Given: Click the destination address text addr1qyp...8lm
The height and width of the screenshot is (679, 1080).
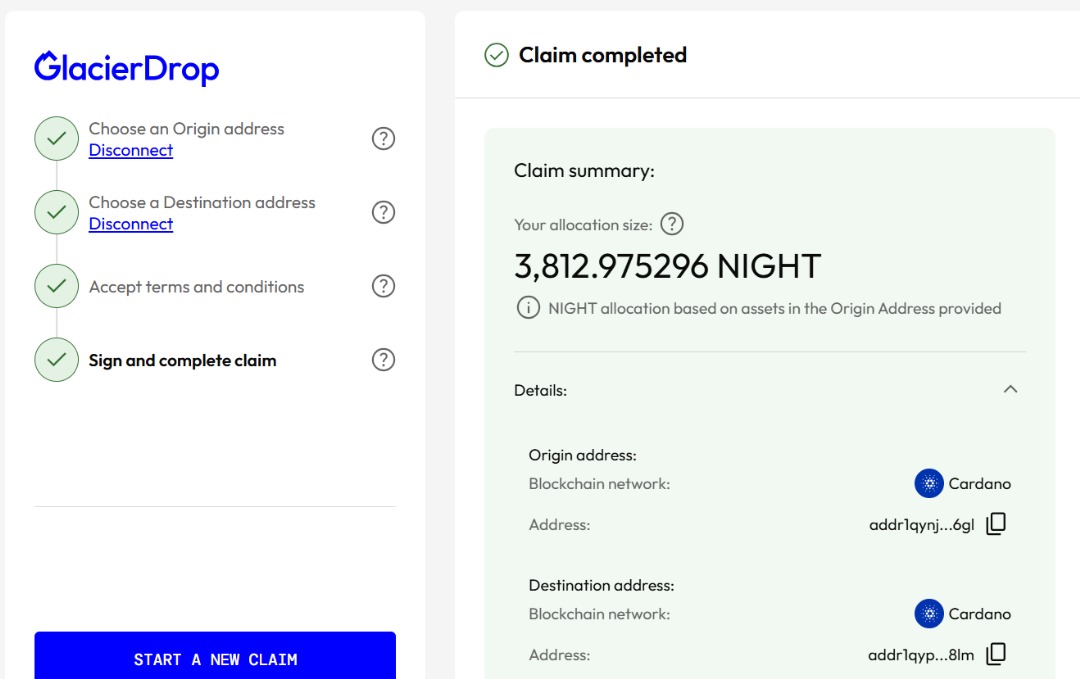Looking at the screenshot, I should [921, 655].
